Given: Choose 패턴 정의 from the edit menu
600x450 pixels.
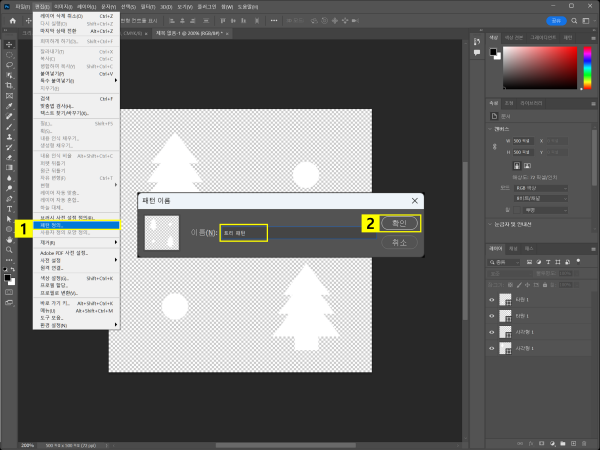Looking at the screenshot, I should (77, 225).
